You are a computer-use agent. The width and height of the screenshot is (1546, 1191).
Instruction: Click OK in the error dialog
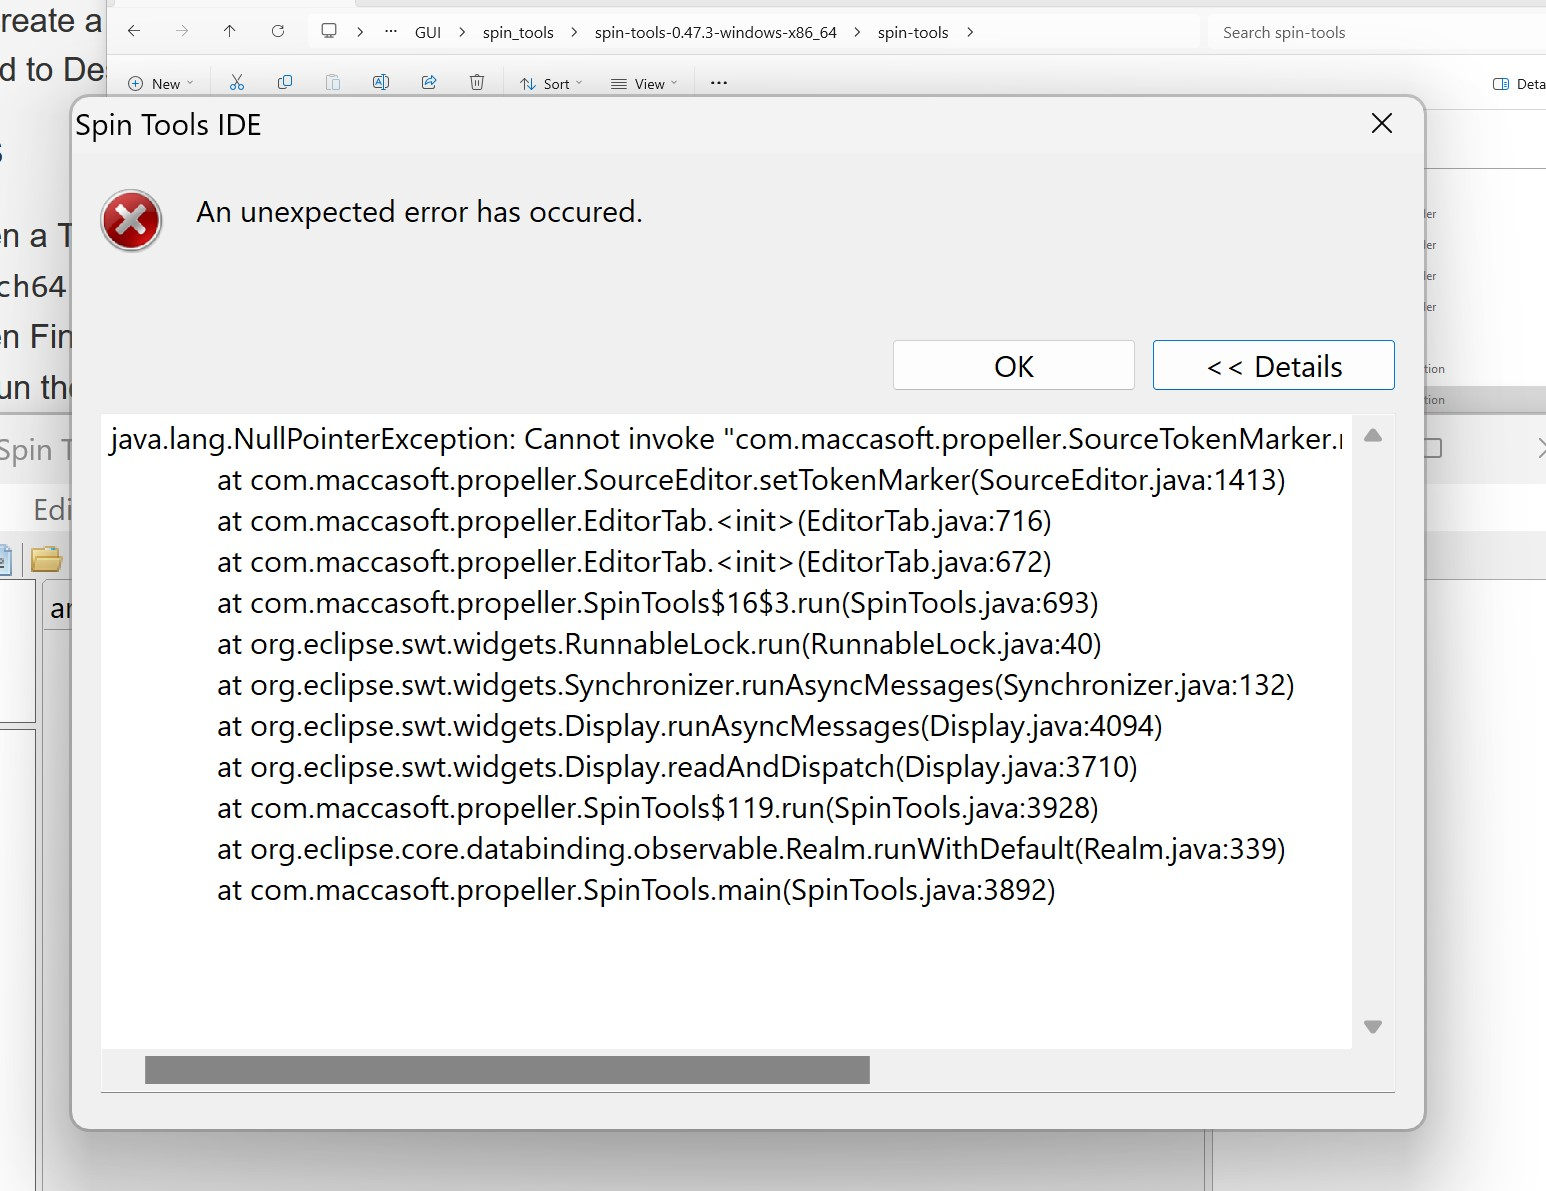[x=1013, y=366]
